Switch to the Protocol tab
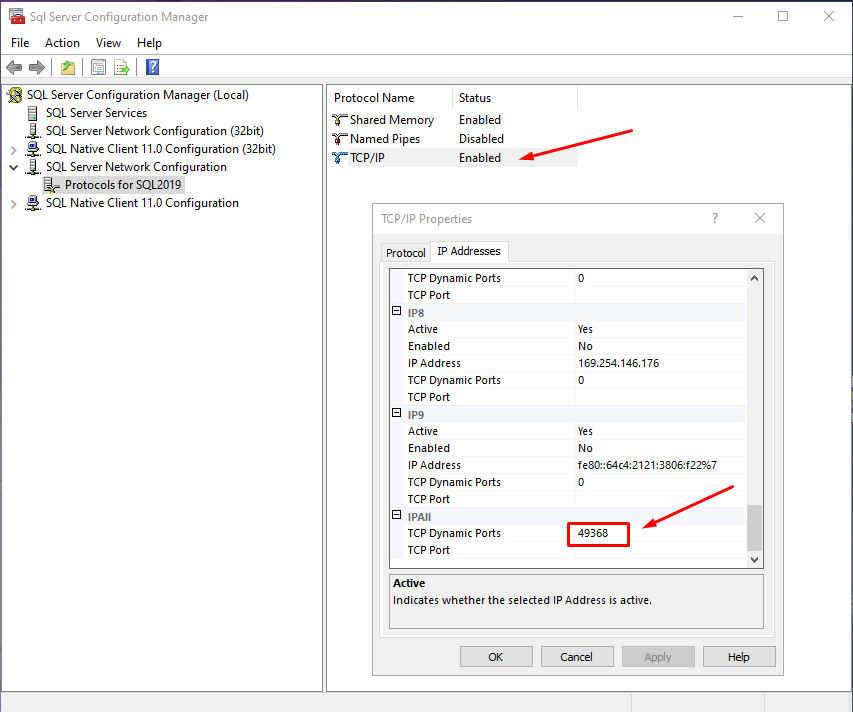 point(405,252)
